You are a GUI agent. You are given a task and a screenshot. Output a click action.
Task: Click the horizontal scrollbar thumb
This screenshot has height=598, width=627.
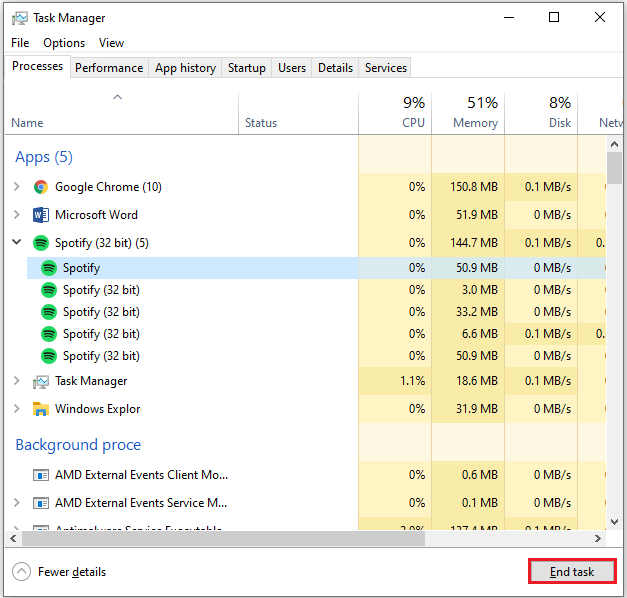pyautogui.click(x=223, y=538)
